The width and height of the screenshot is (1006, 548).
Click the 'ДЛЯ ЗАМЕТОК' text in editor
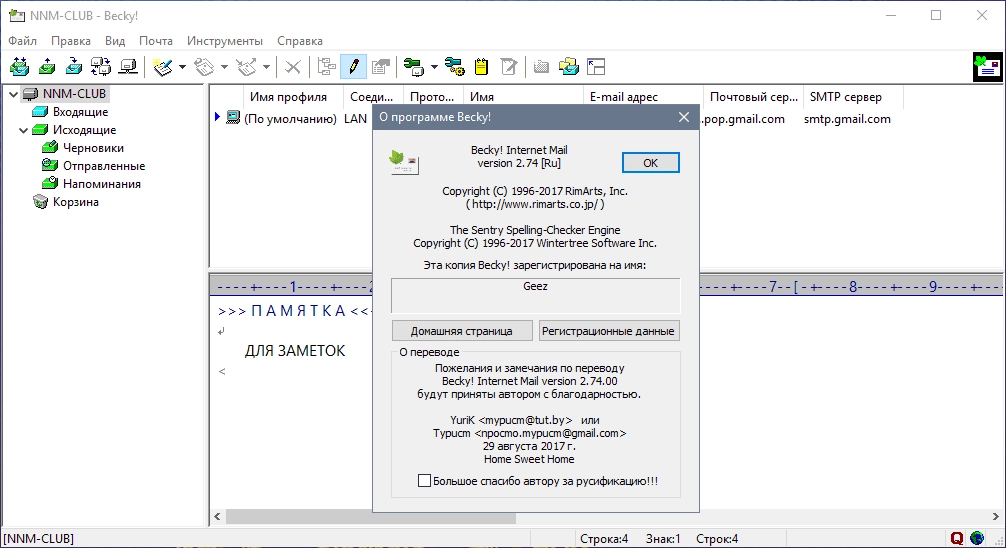click(x=295, y=351)
